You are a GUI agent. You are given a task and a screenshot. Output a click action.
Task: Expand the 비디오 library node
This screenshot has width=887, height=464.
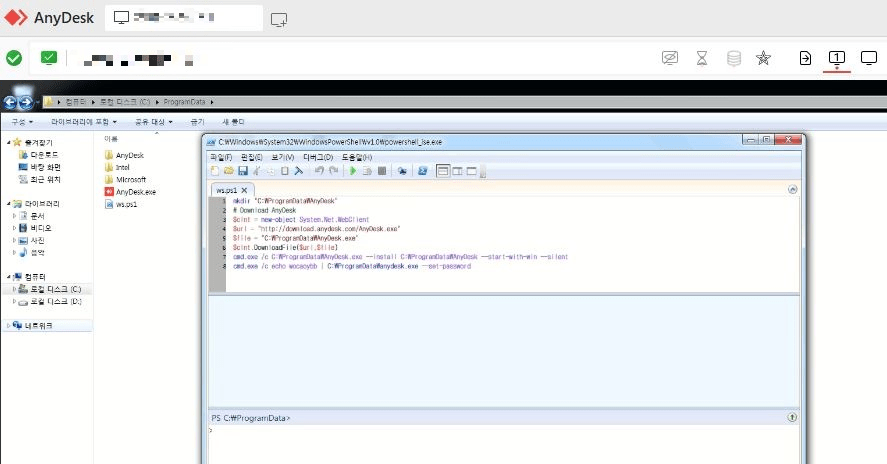click(x=15, y=228)
